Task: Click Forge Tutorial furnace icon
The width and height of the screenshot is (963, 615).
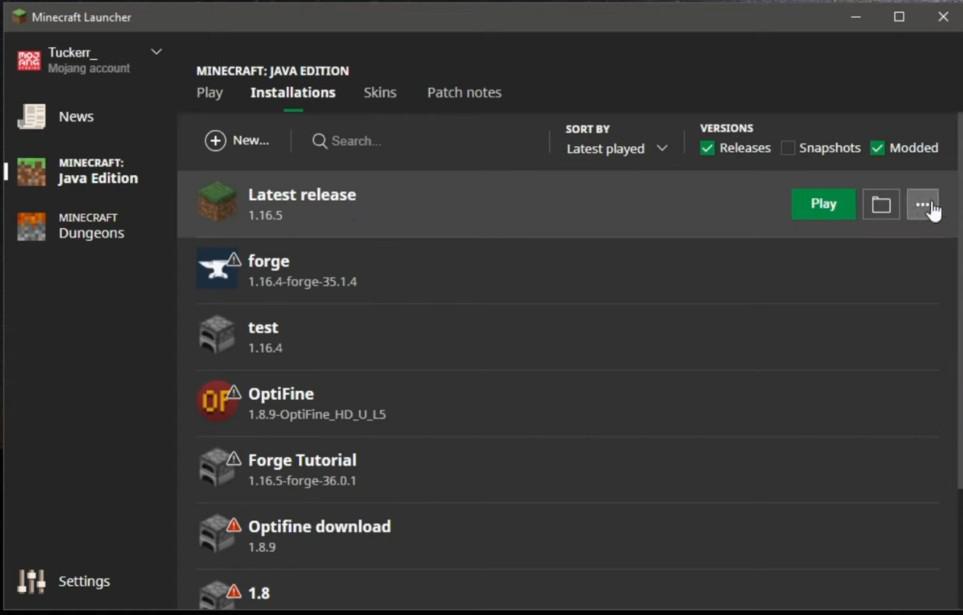Action: pyautogui.click(x=217, y=468)
